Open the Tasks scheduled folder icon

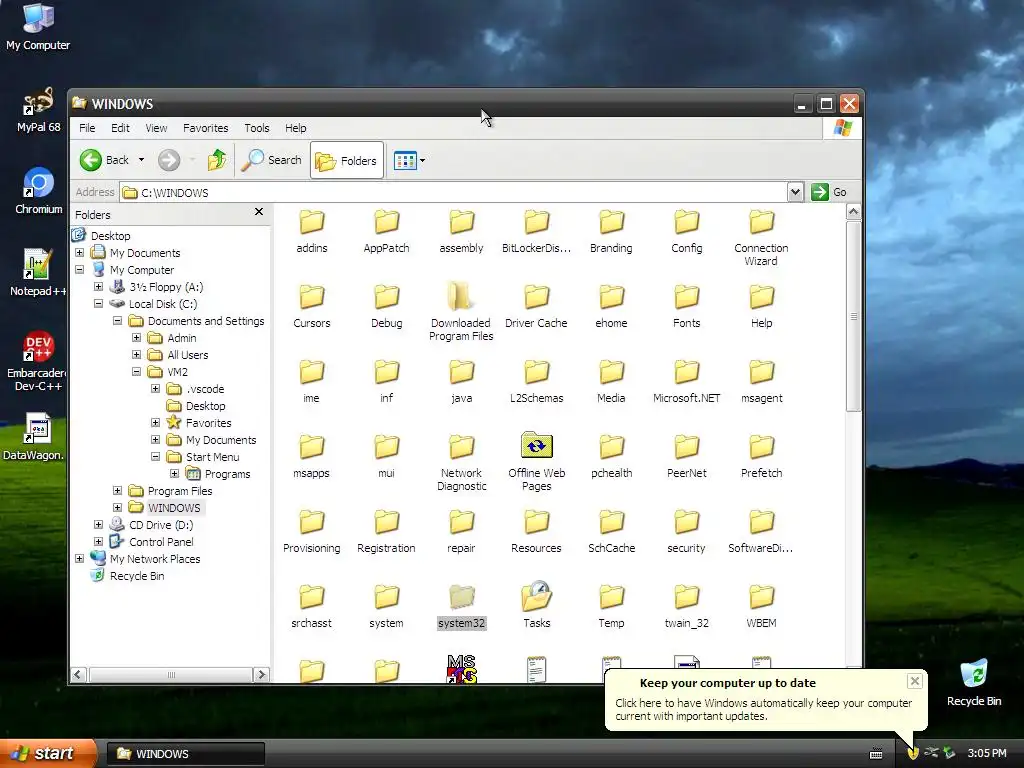pyautogui.click(x=536, y=596)
